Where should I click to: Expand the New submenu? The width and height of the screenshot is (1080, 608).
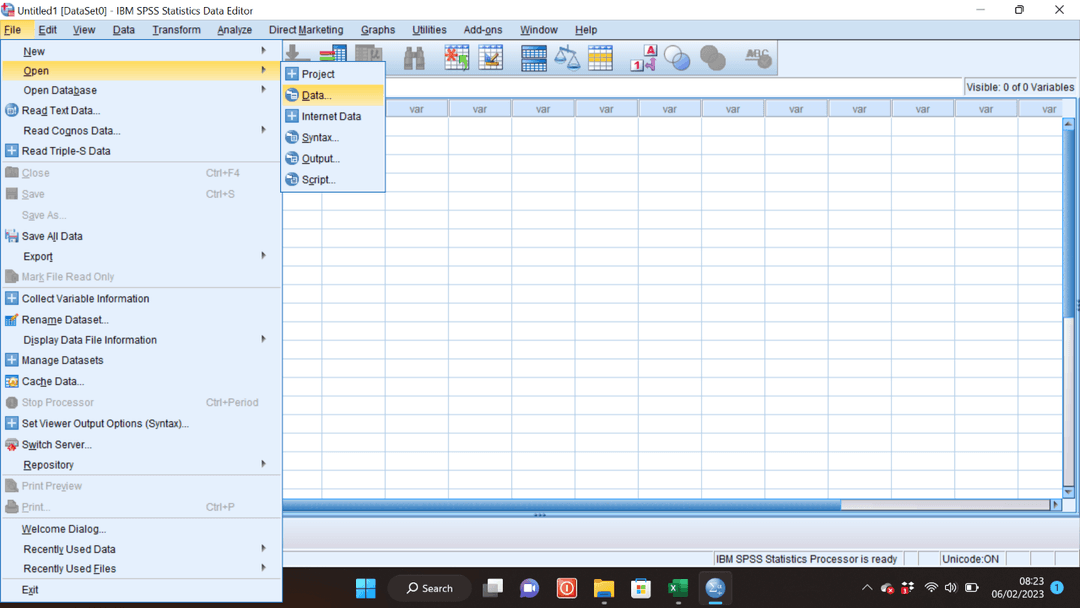142,52
